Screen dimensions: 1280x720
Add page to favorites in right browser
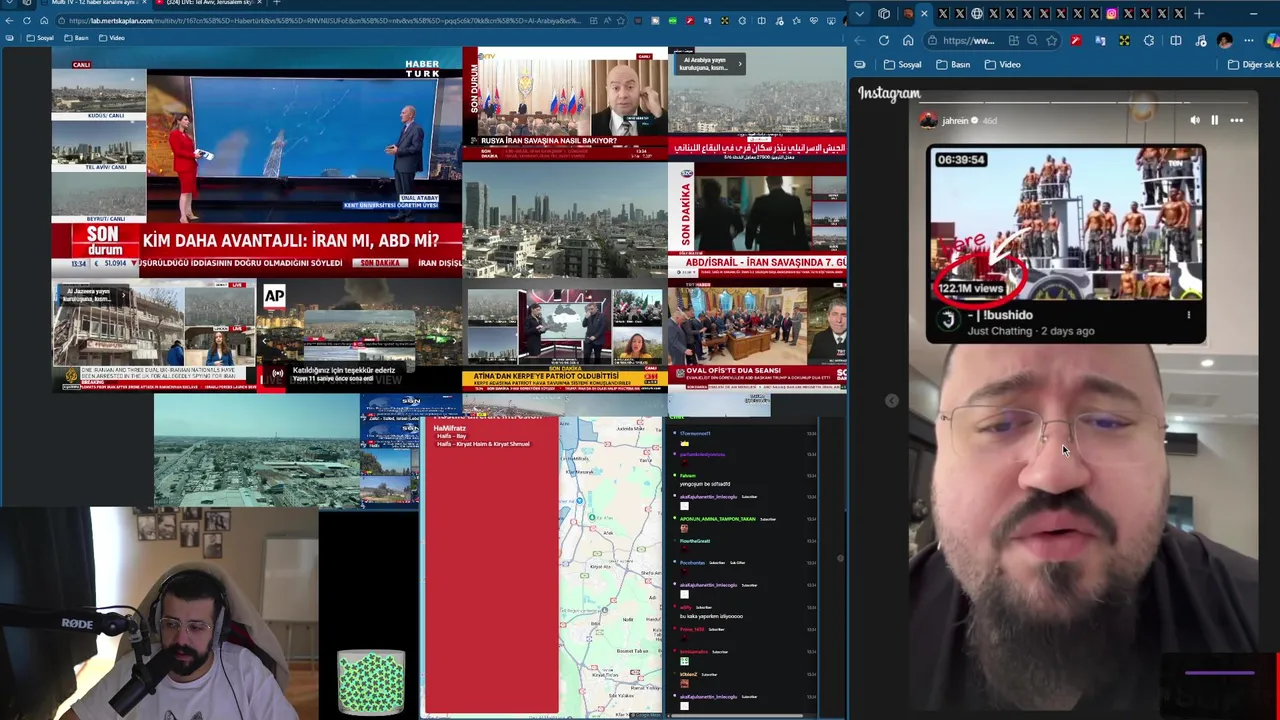coord(1052,41)
